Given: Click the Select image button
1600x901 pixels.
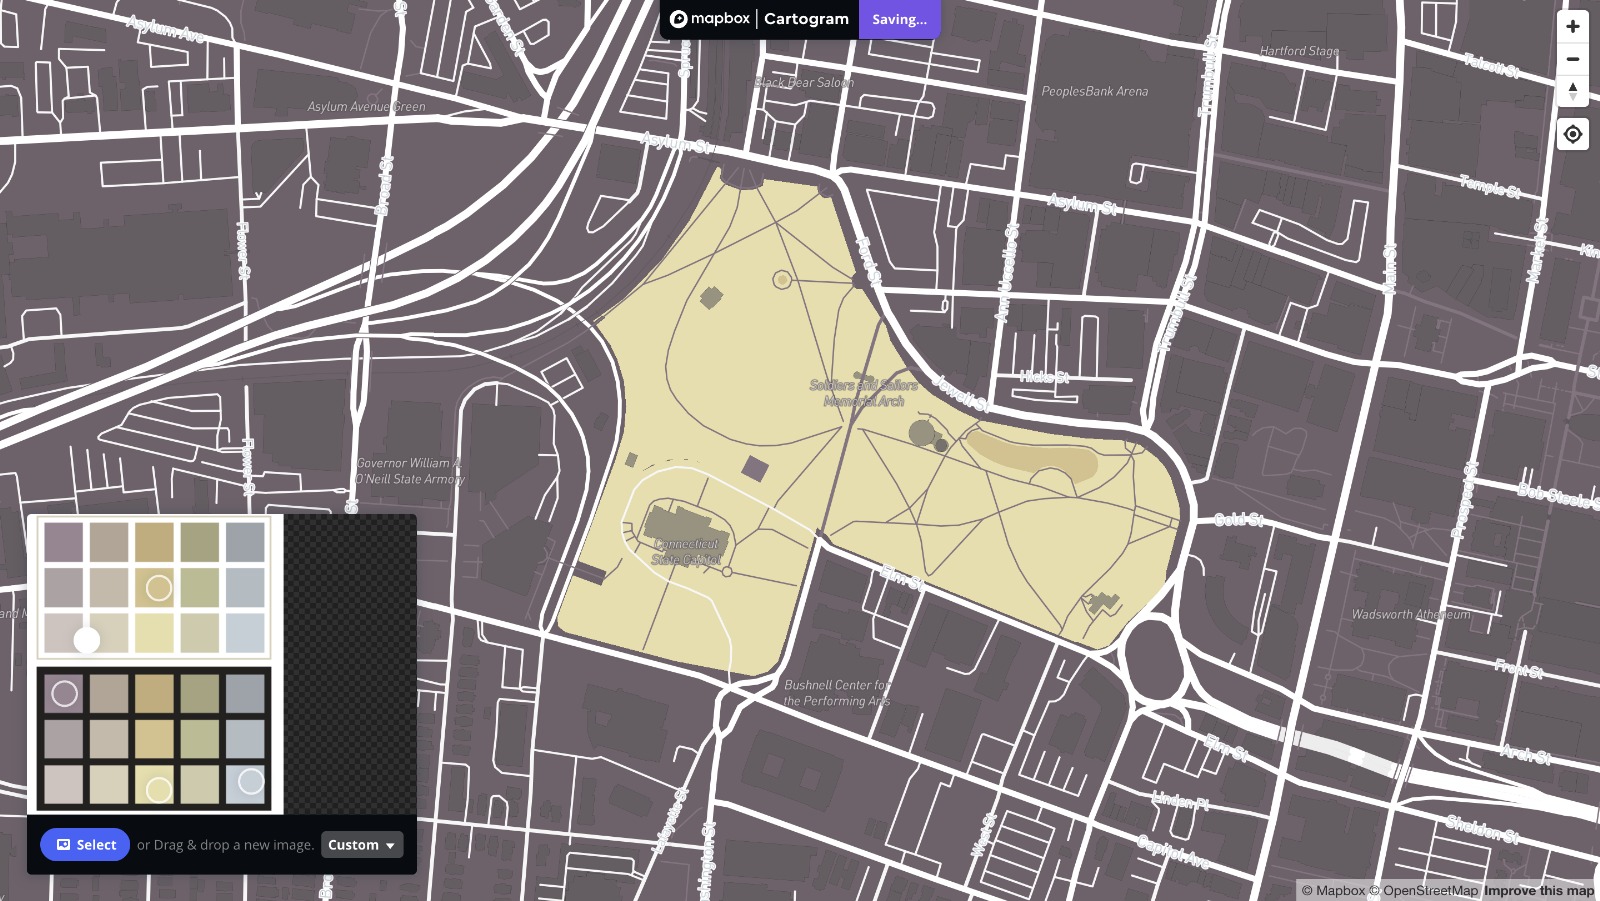Looking at the screenshot, I should click(x=85, y=845).
